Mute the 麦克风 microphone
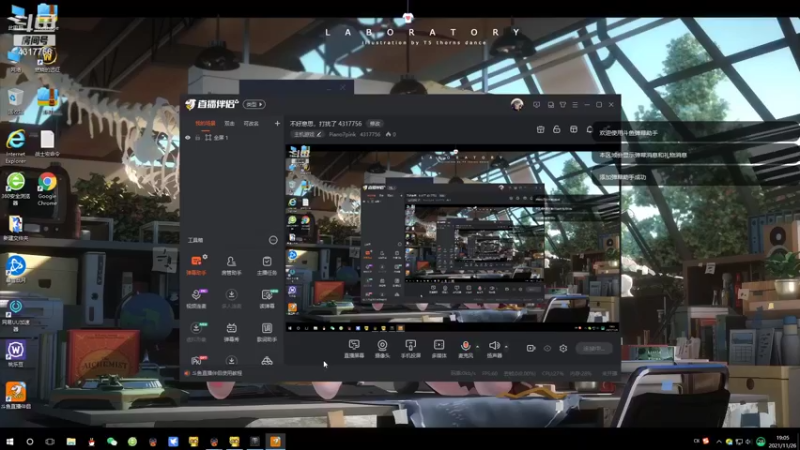Screen dimensions: 800x450 465,349
